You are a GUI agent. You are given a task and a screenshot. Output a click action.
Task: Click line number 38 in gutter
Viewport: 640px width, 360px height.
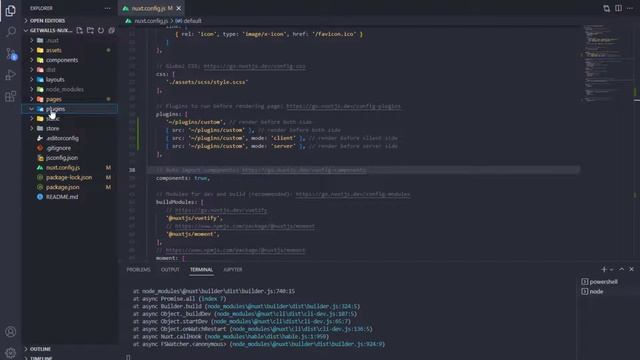132,170
